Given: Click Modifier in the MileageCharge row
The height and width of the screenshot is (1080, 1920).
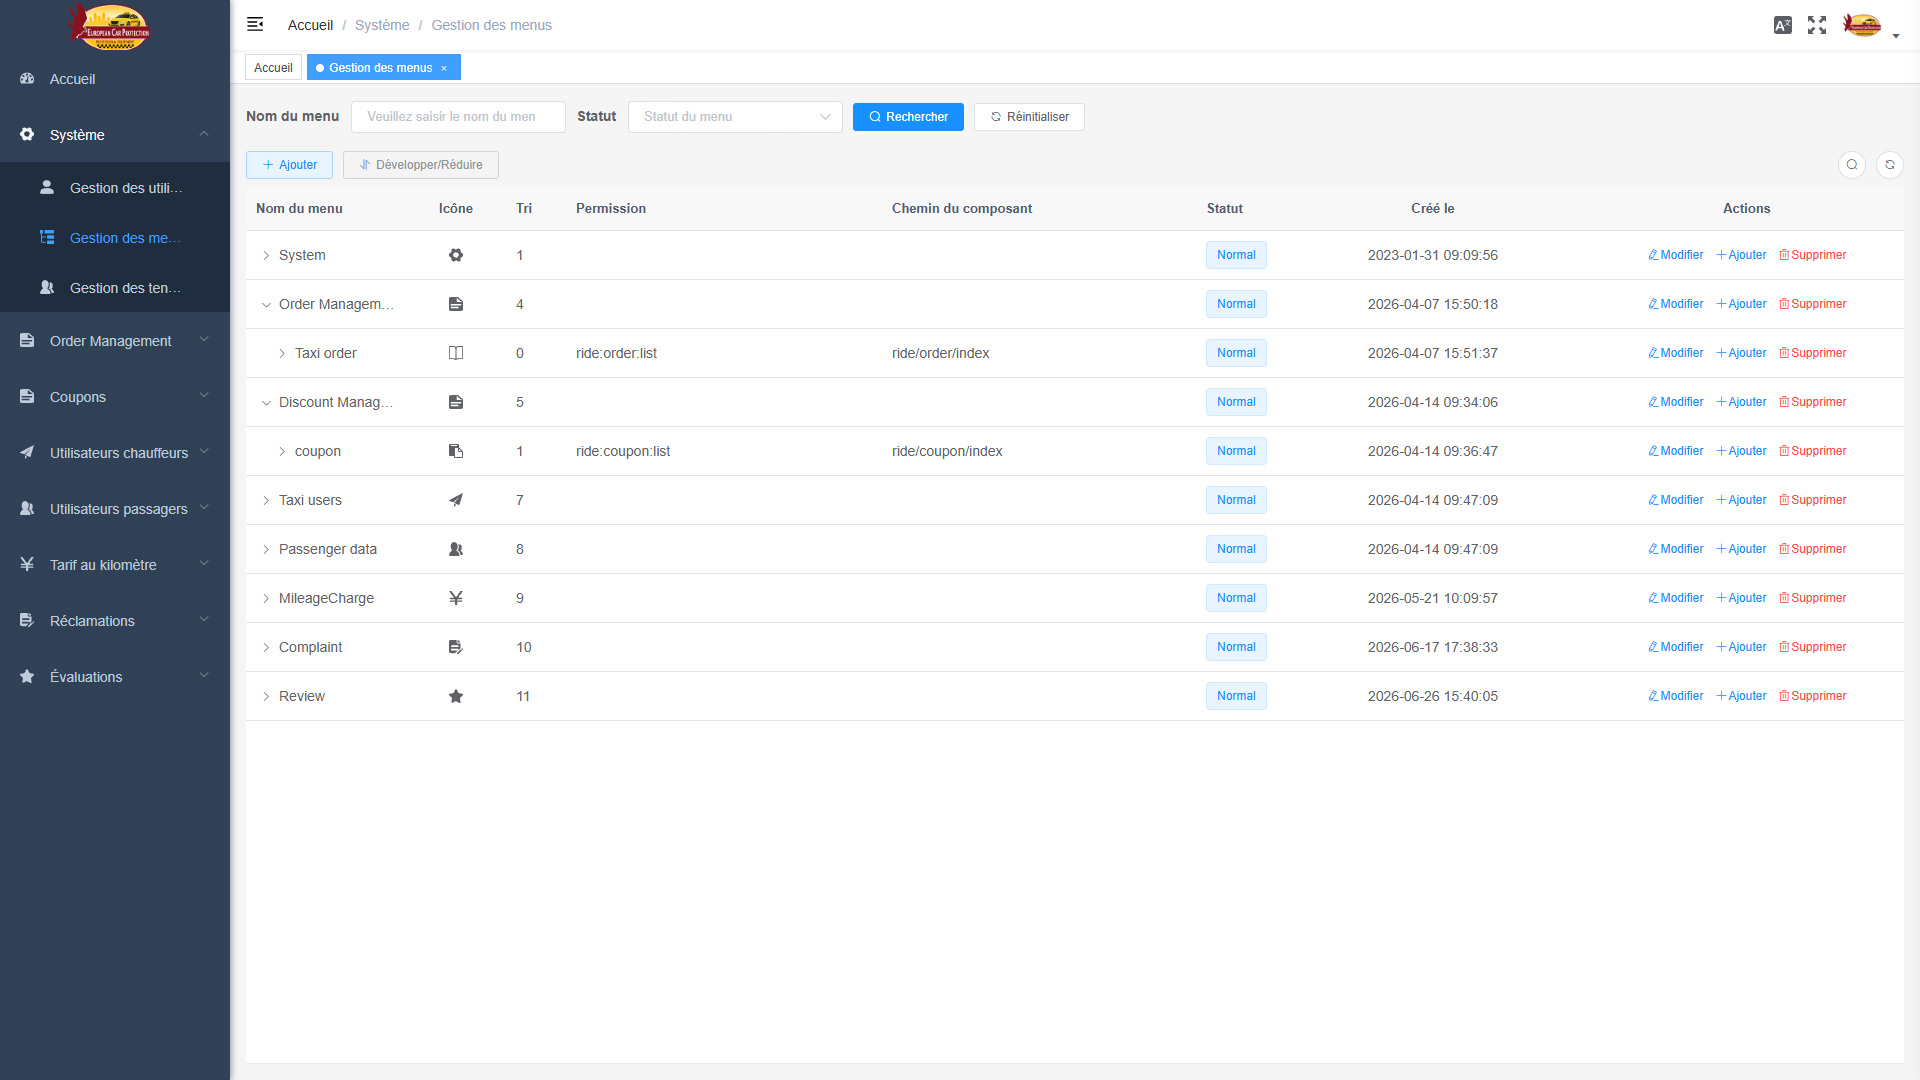Looking at the screenshot, I should [1676, 598].
